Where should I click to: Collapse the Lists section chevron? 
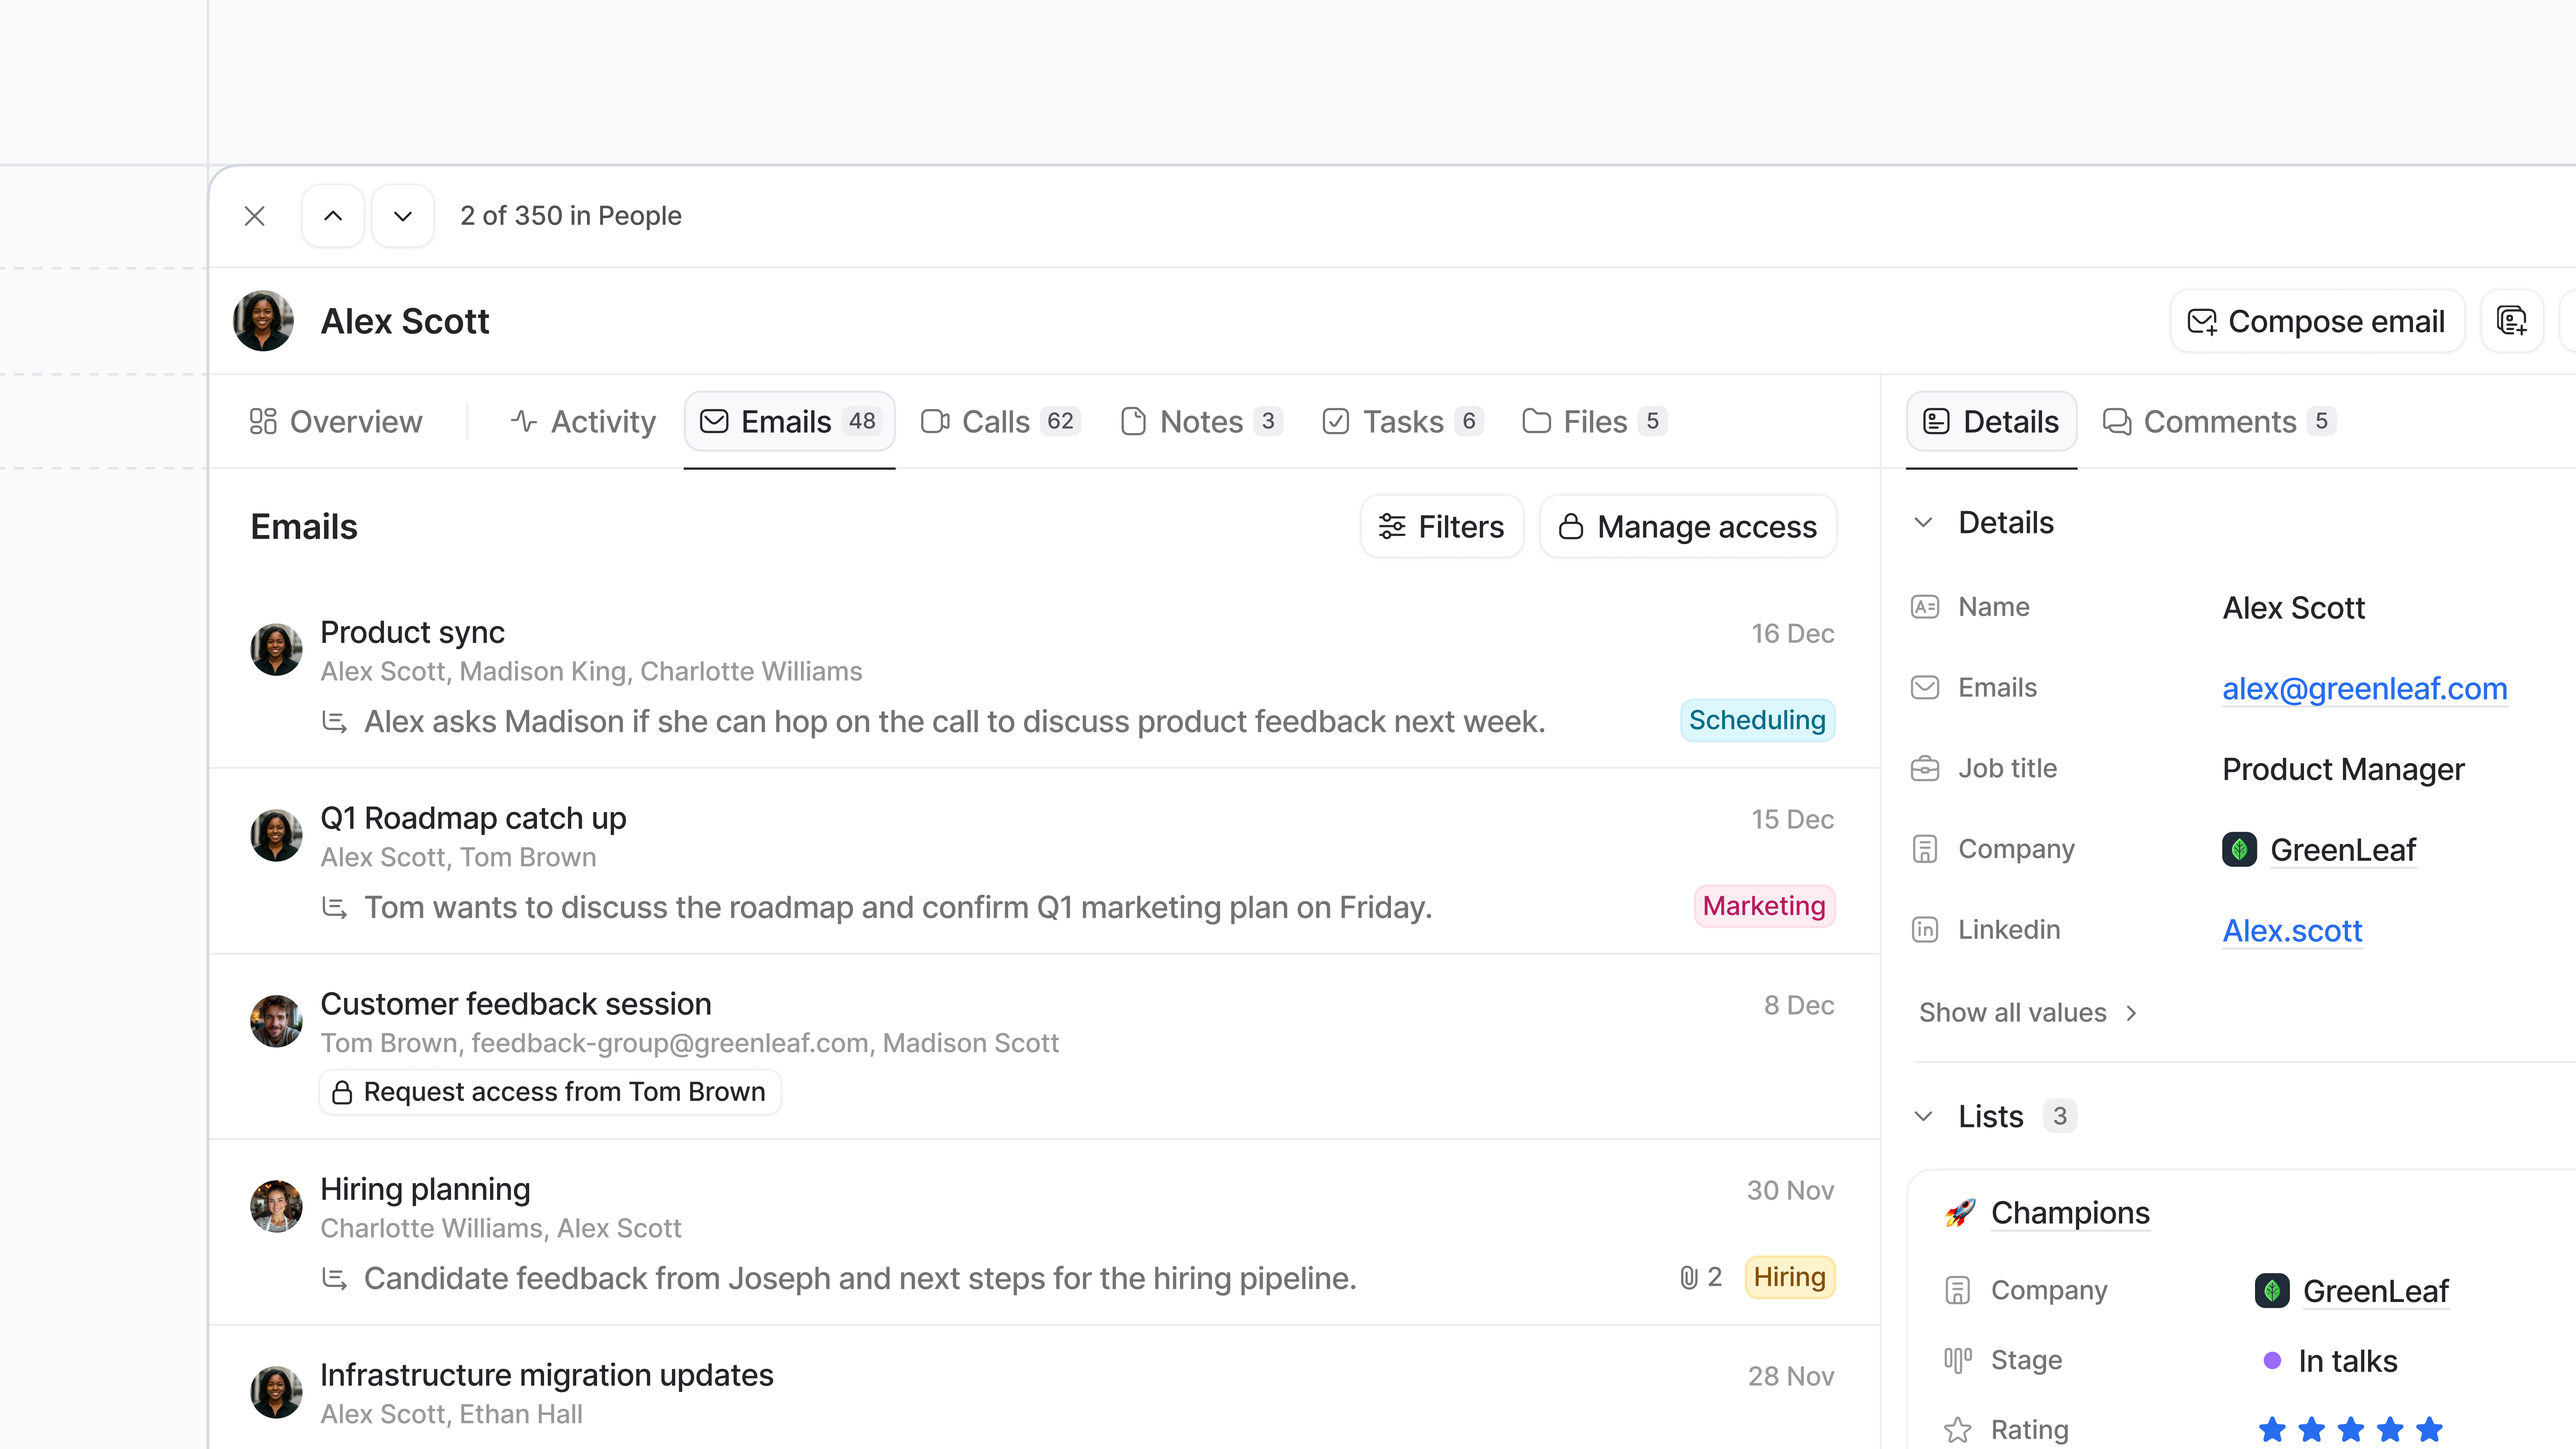click(1923, 1116)
